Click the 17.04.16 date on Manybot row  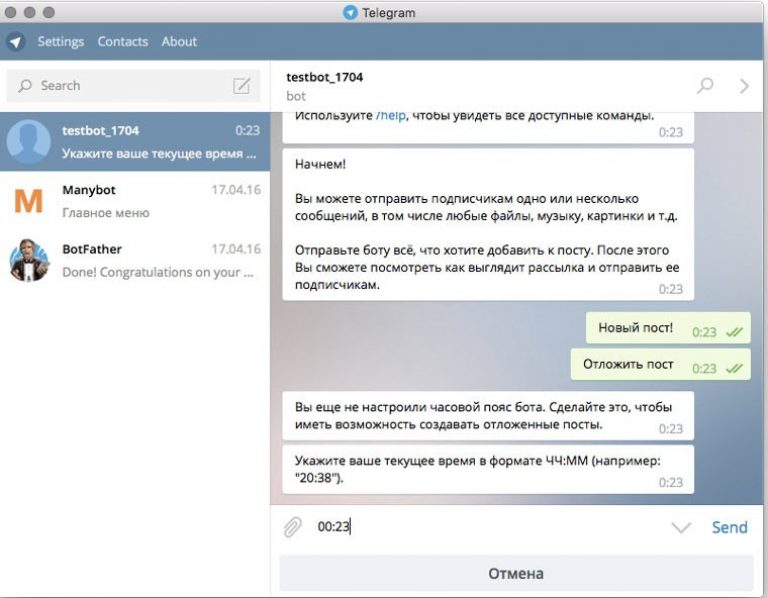click(x=236, y=190)
